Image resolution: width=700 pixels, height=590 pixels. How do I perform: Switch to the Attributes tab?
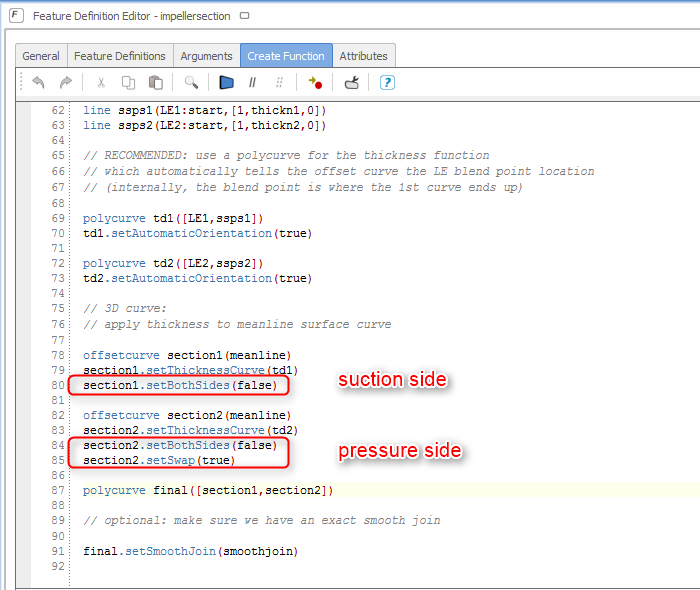(363, 56)
